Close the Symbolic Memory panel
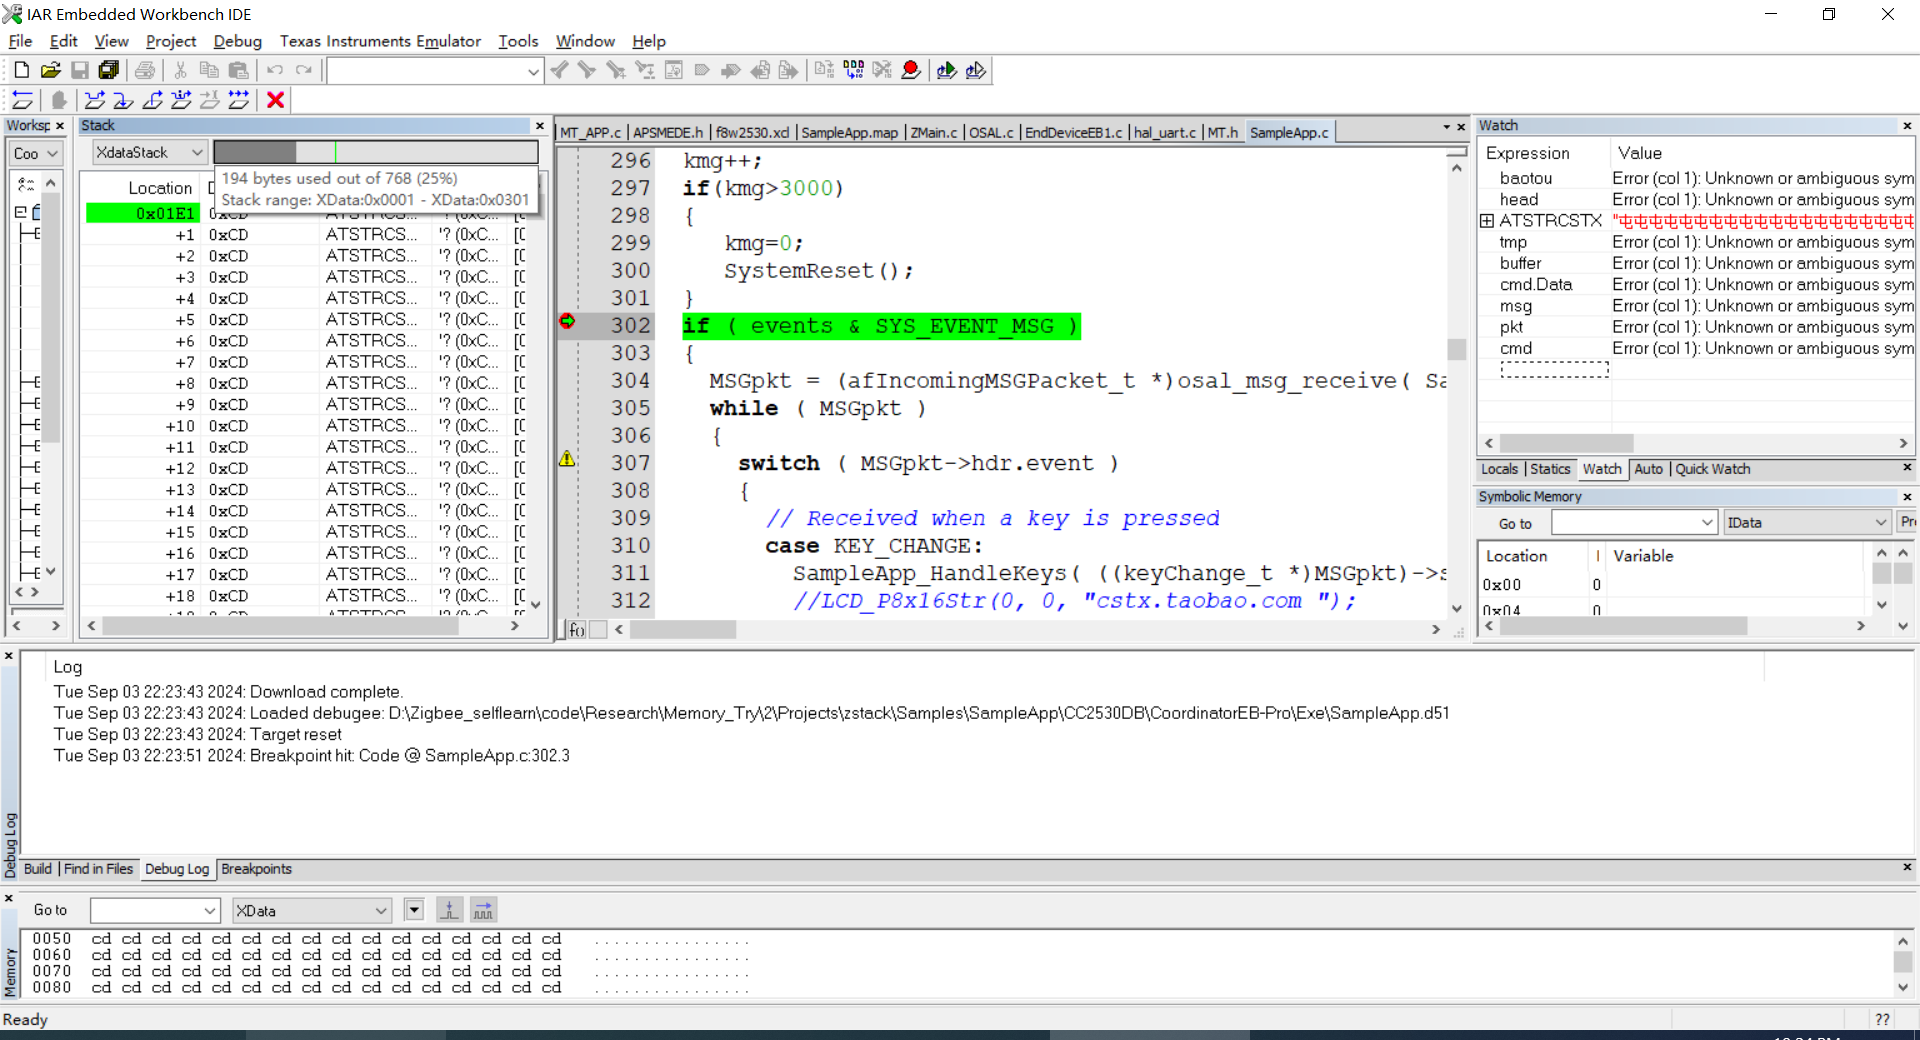This screenshot has height=1040, width=1920. (x=1907, y=496)
